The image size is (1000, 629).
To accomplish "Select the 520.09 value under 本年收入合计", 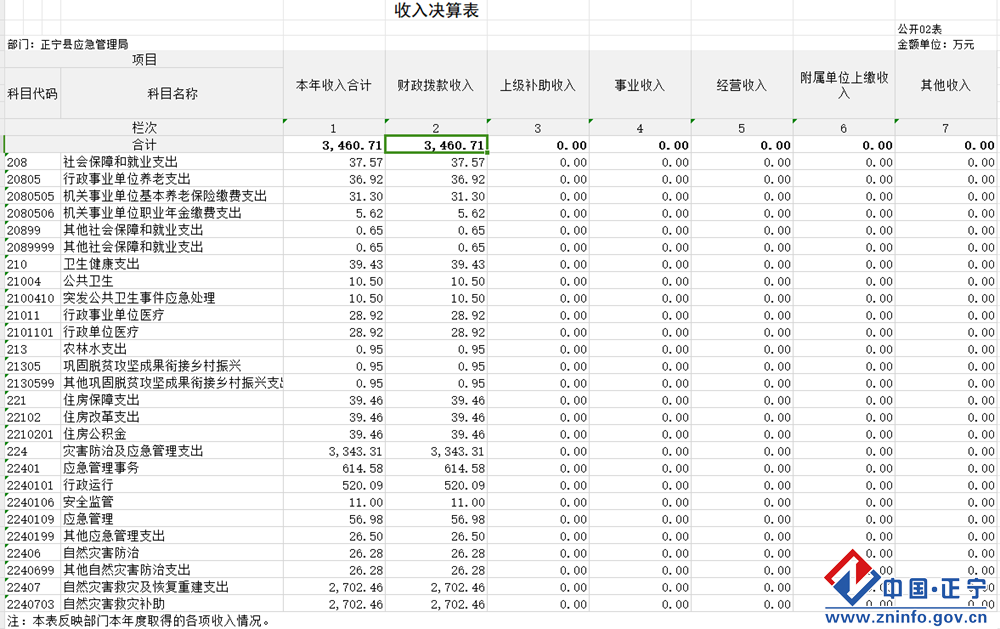I will pos(334,485).
